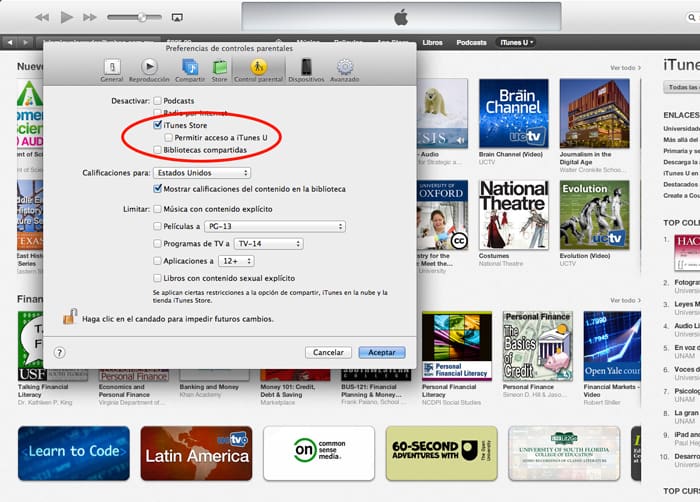700x502 pixels.
Task: Click Ver todo in the Finance section
Action: 625,300
